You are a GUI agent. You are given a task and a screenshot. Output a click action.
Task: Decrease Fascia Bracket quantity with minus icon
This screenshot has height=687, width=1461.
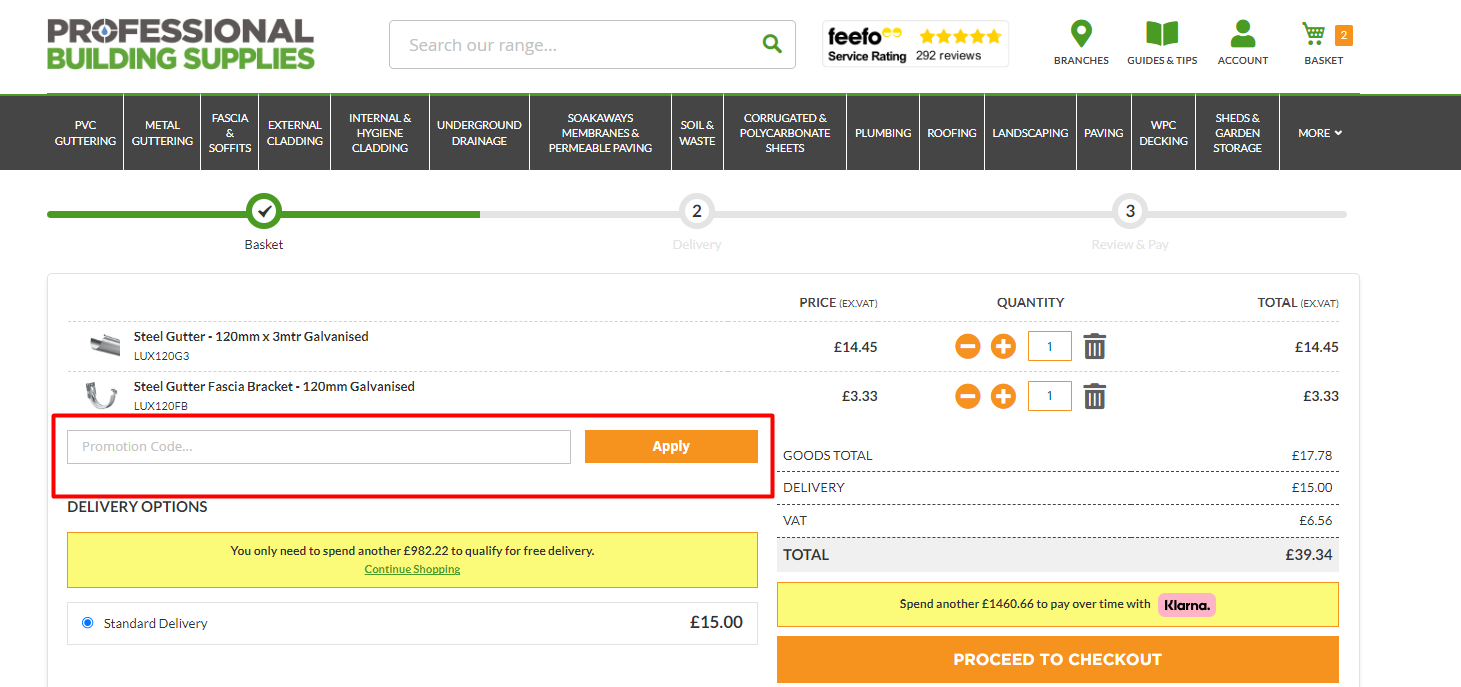pyautogui.click(x=967, y=395)
